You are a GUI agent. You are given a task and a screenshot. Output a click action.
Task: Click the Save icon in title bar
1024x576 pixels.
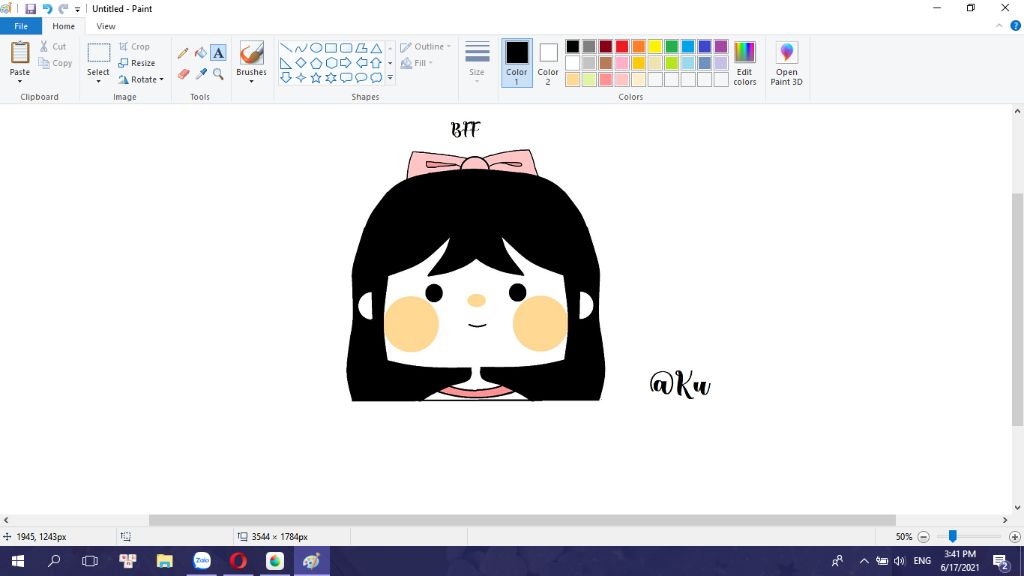tap(30, 9)
